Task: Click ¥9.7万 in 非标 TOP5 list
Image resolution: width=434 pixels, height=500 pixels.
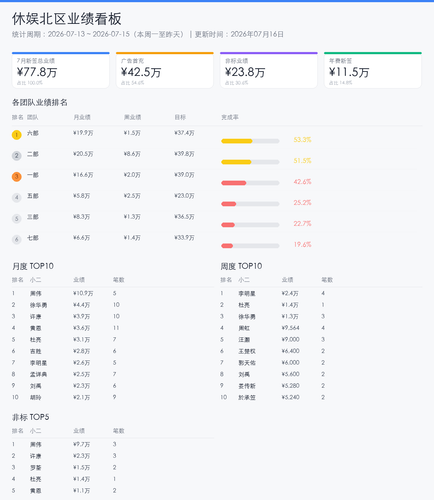Action: click(82, 444)
